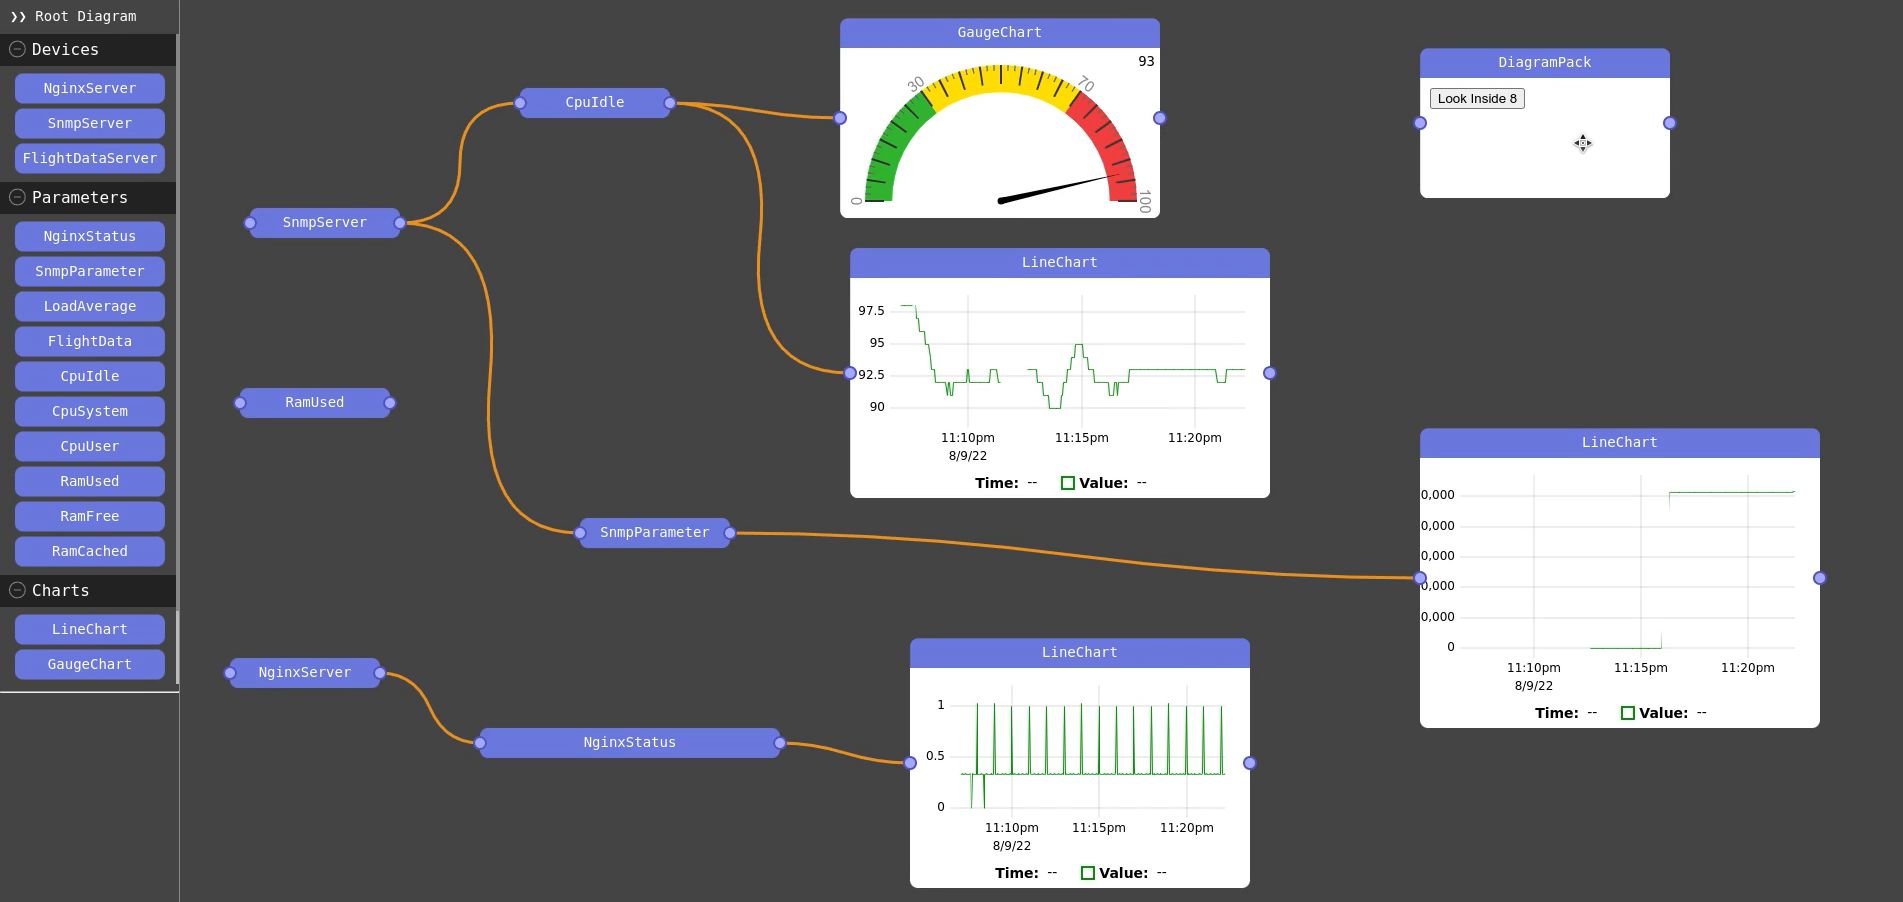Collapse the Devices section
Viewport: 1903px width, 902px height.
coord(16,48)
